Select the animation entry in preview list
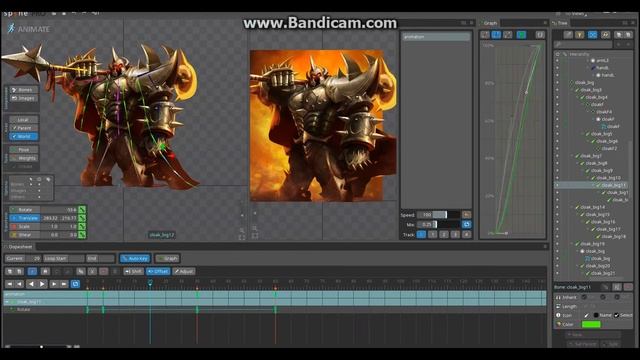 click(436, 37)
